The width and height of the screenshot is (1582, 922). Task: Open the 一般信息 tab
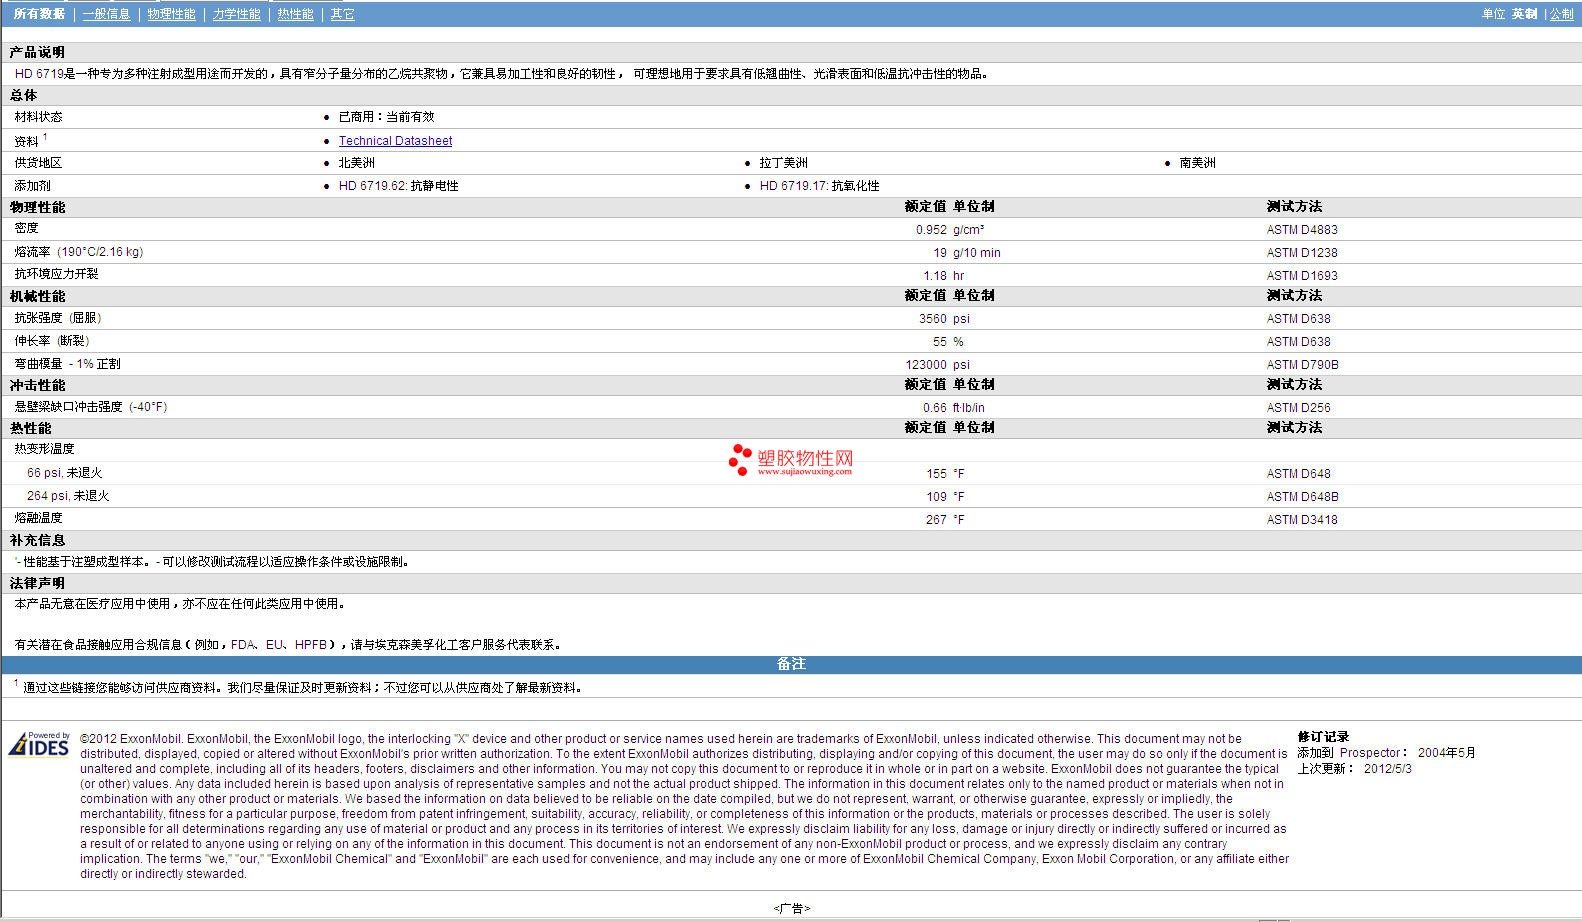click(106, 14)
